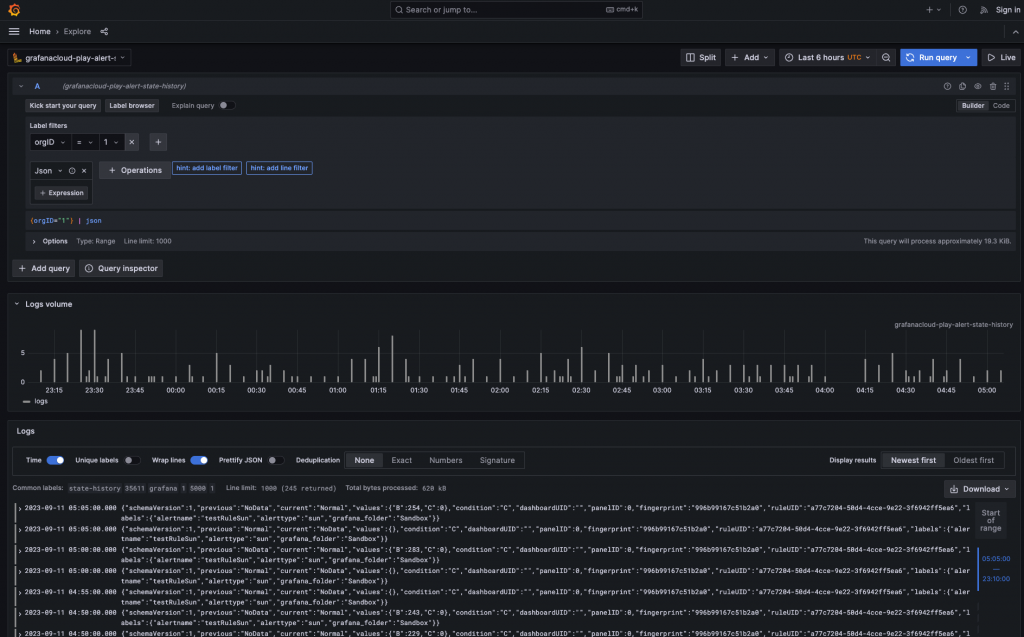This screenshot has height=637, width=1024.
Task: Show query help icon for query A
Action: tap(947, 86)
